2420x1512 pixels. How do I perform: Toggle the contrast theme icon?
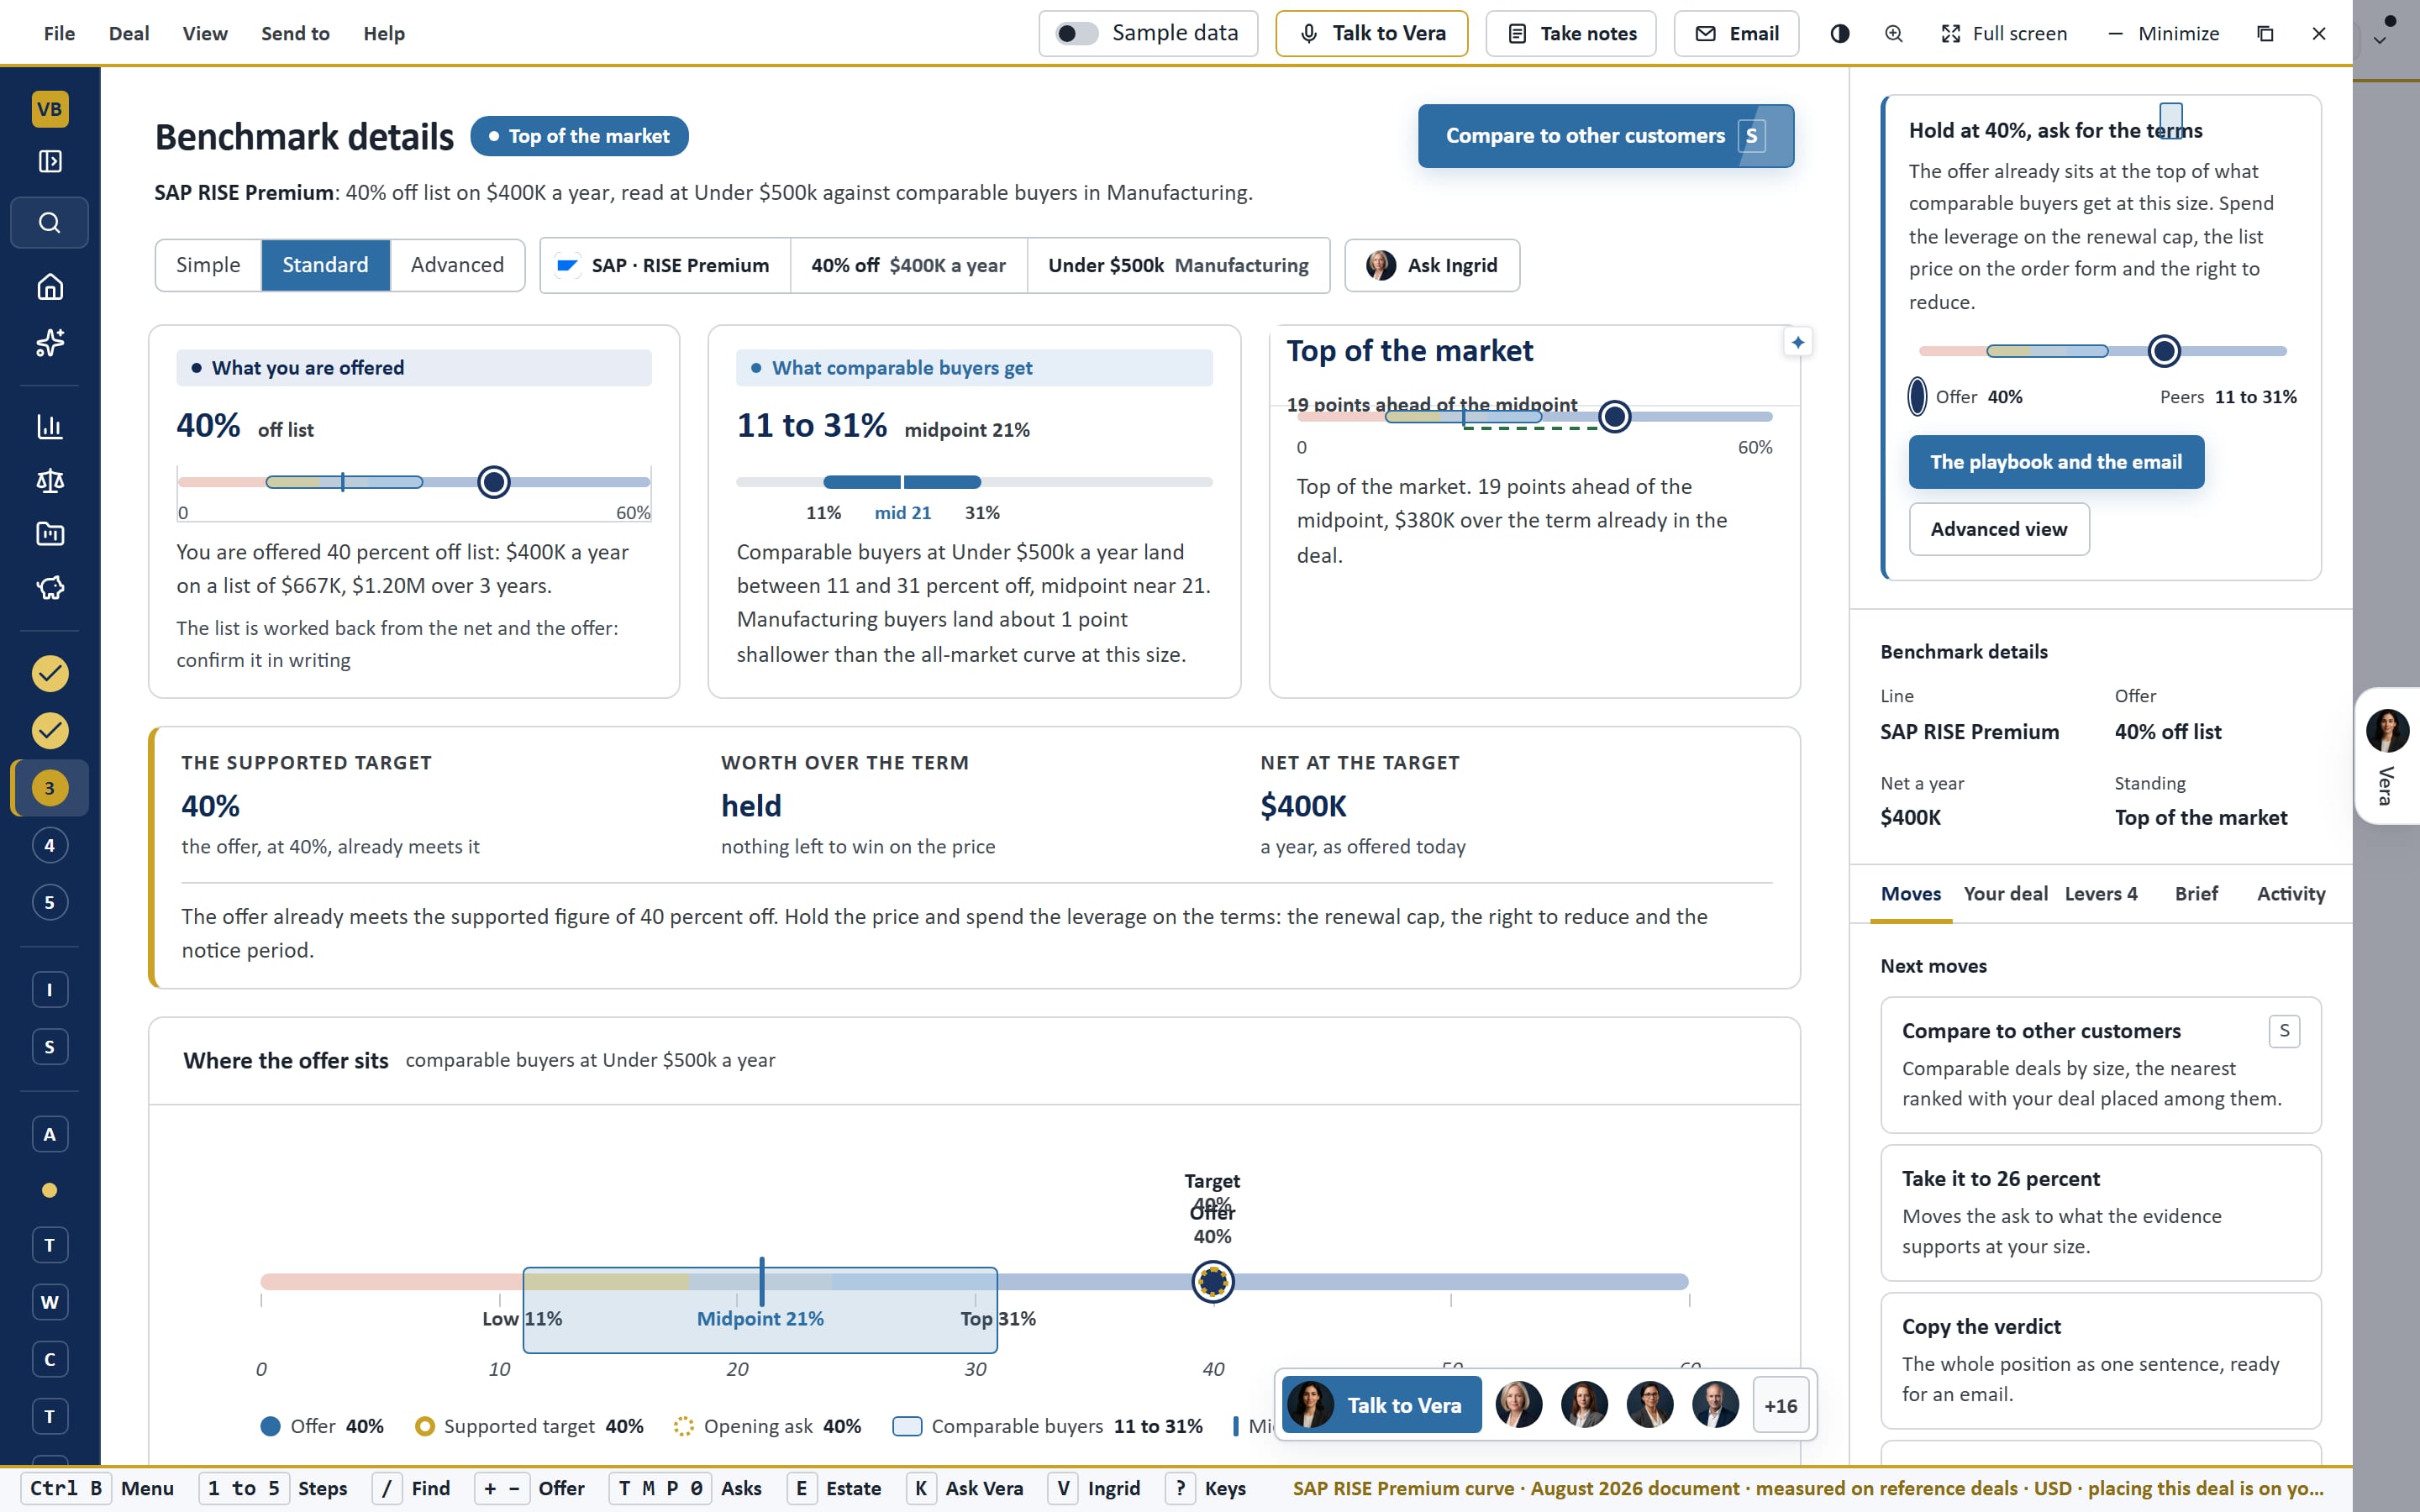click(x=1839, y=34)
